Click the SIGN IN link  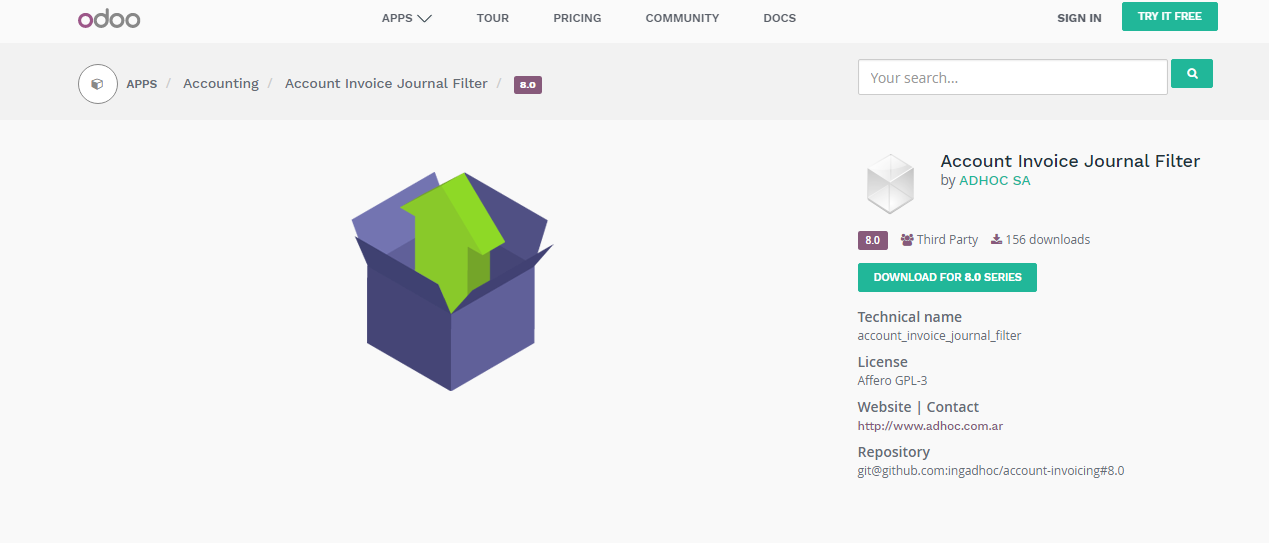[1079, 18]
